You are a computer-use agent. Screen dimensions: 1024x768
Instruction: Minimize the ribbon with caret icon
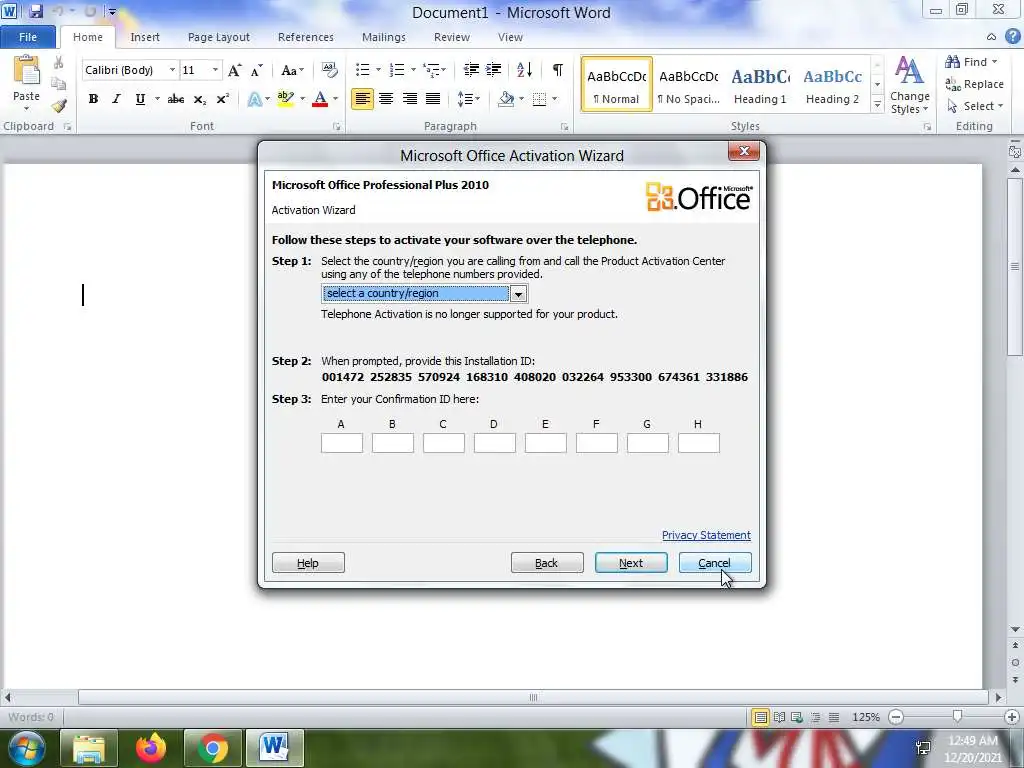[991, 37]
